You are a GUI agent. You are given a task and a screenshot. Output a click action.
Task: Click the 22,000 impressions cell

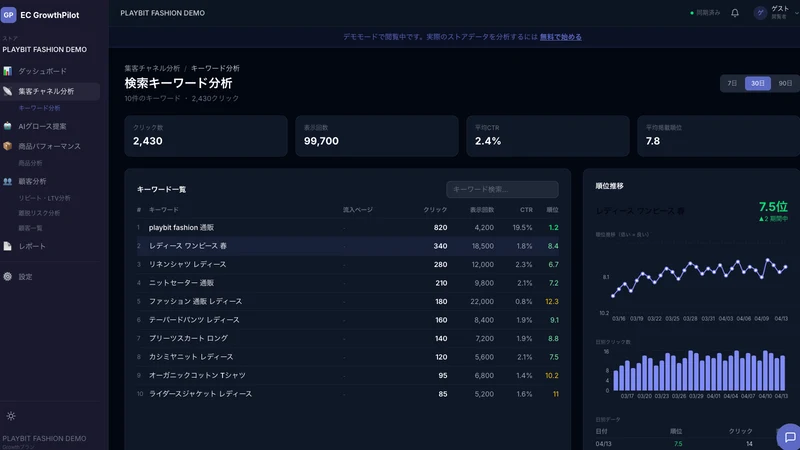pyautogui.click(x=482, y=302)
